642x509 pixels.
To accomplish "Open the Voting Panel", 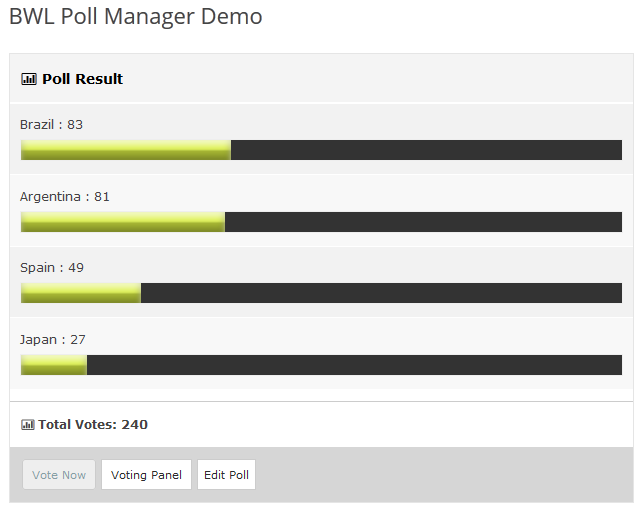I will tap(146, 475).
